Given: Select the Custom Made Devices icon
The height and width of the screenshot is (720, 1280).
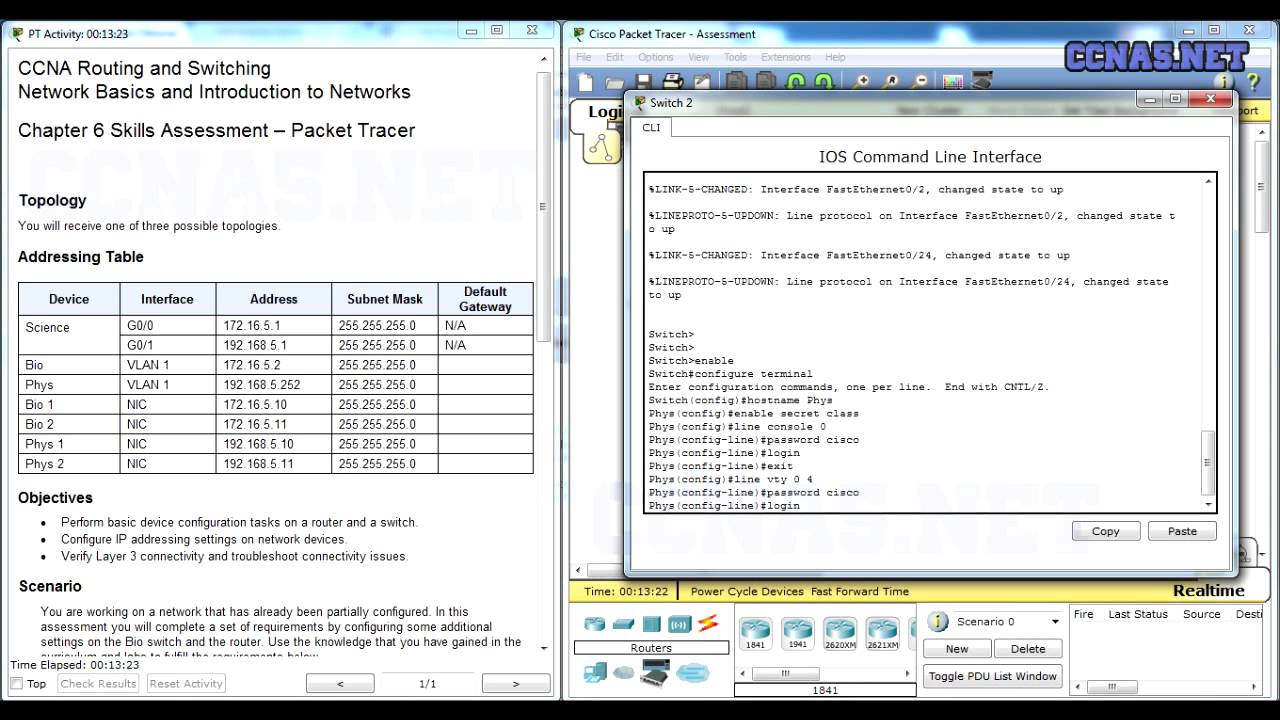Looking at the screenshot, I should [655, 675].
